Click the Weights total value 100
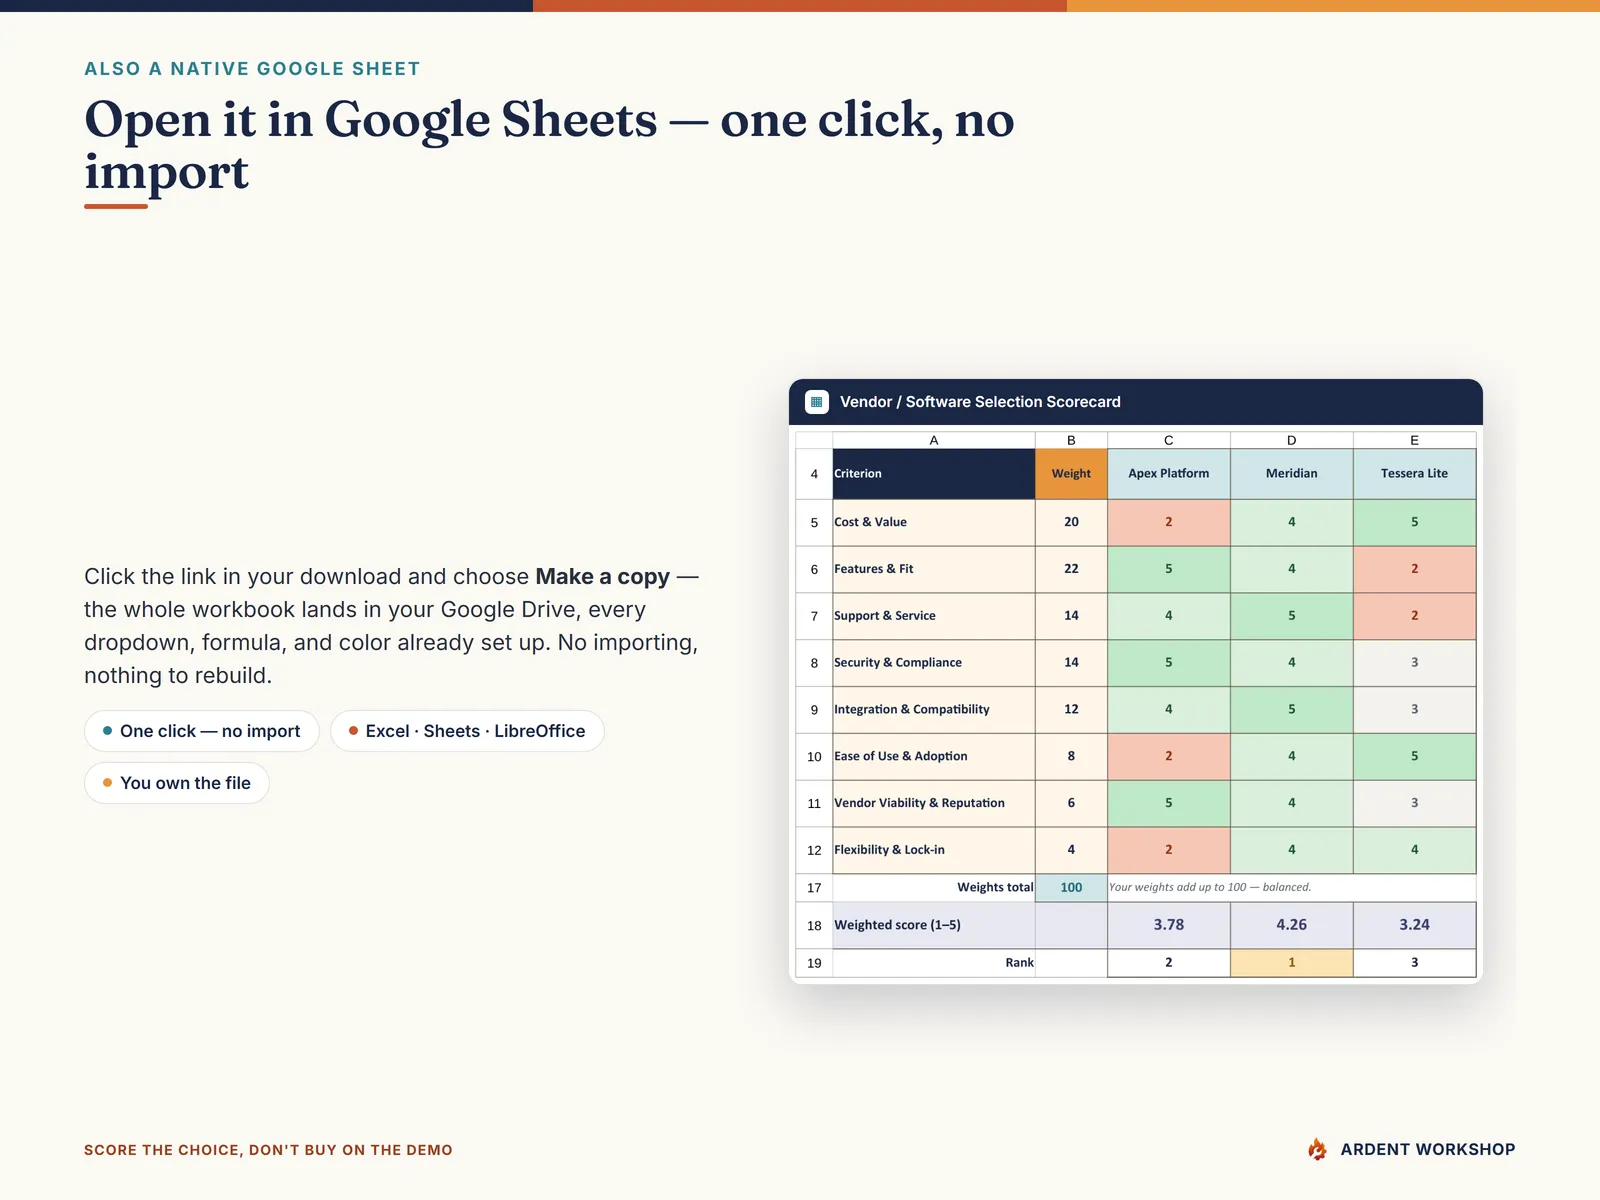The height and width of the screenshot is (1200, 1600). click(1071, 888)
